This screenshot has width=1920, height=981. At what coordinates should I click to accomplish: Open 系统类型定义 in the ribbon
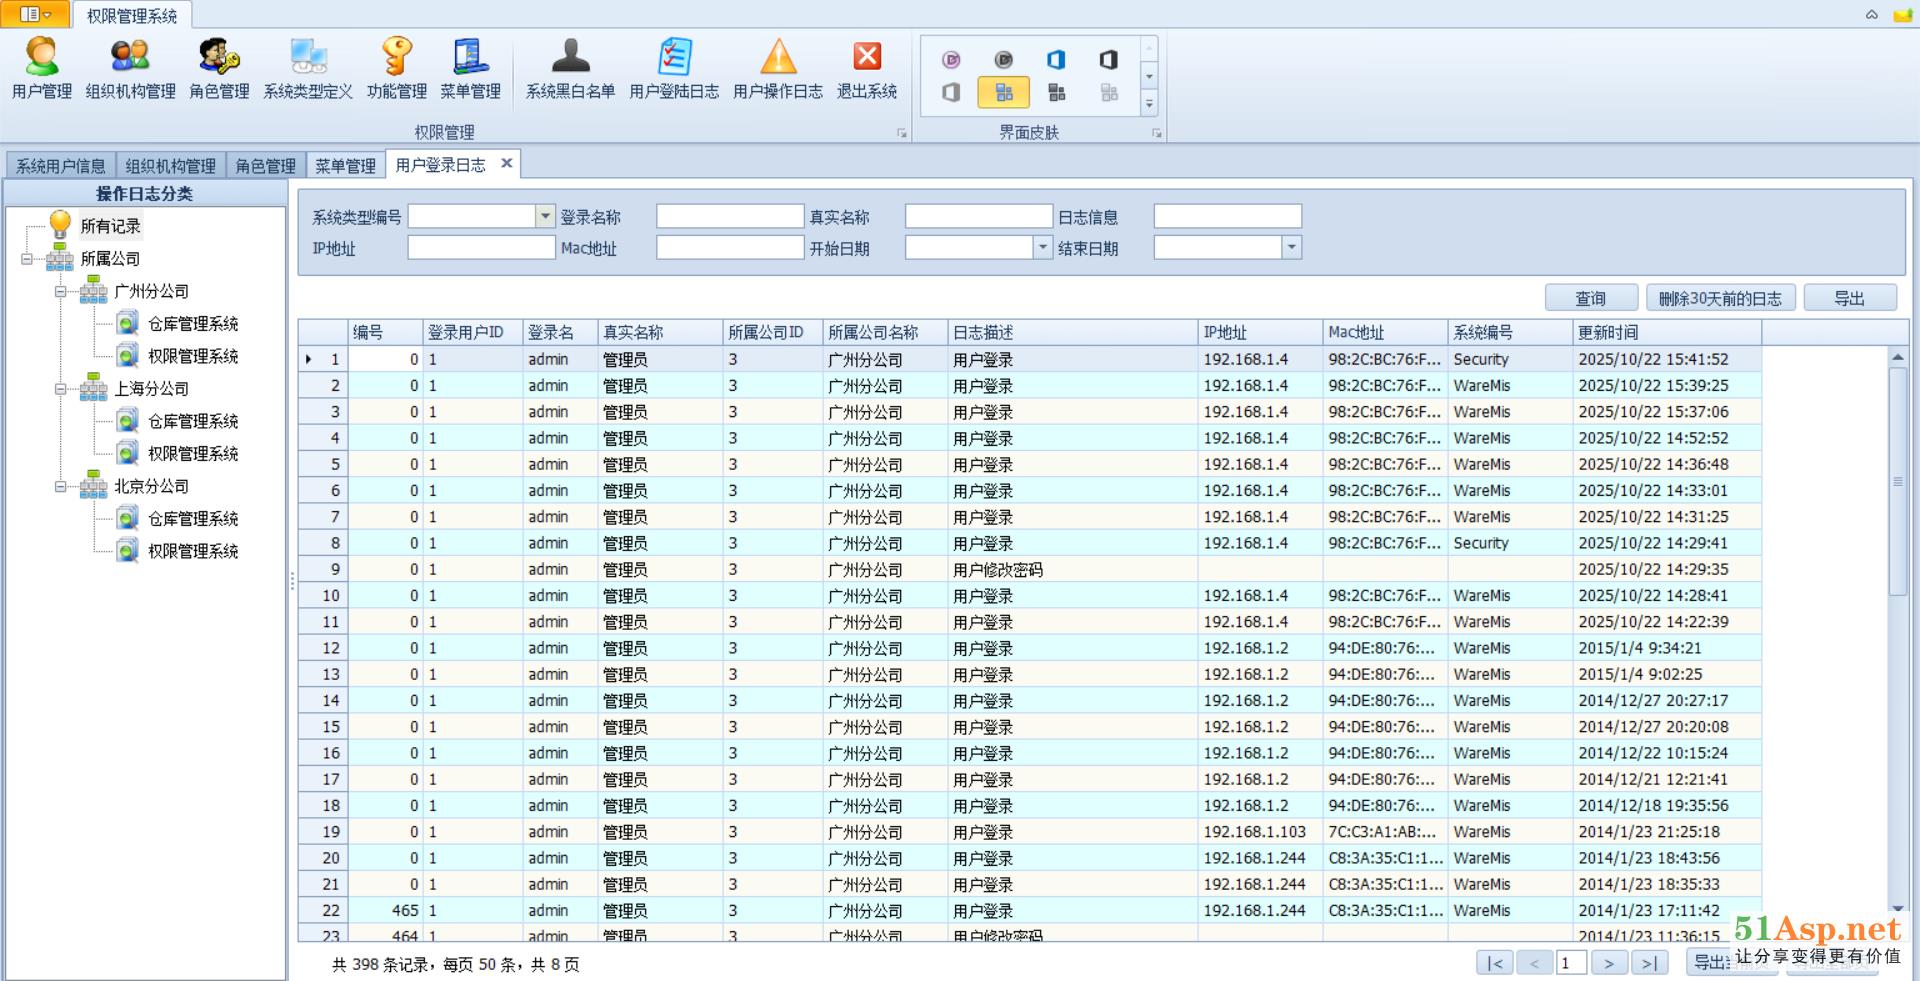308,68
